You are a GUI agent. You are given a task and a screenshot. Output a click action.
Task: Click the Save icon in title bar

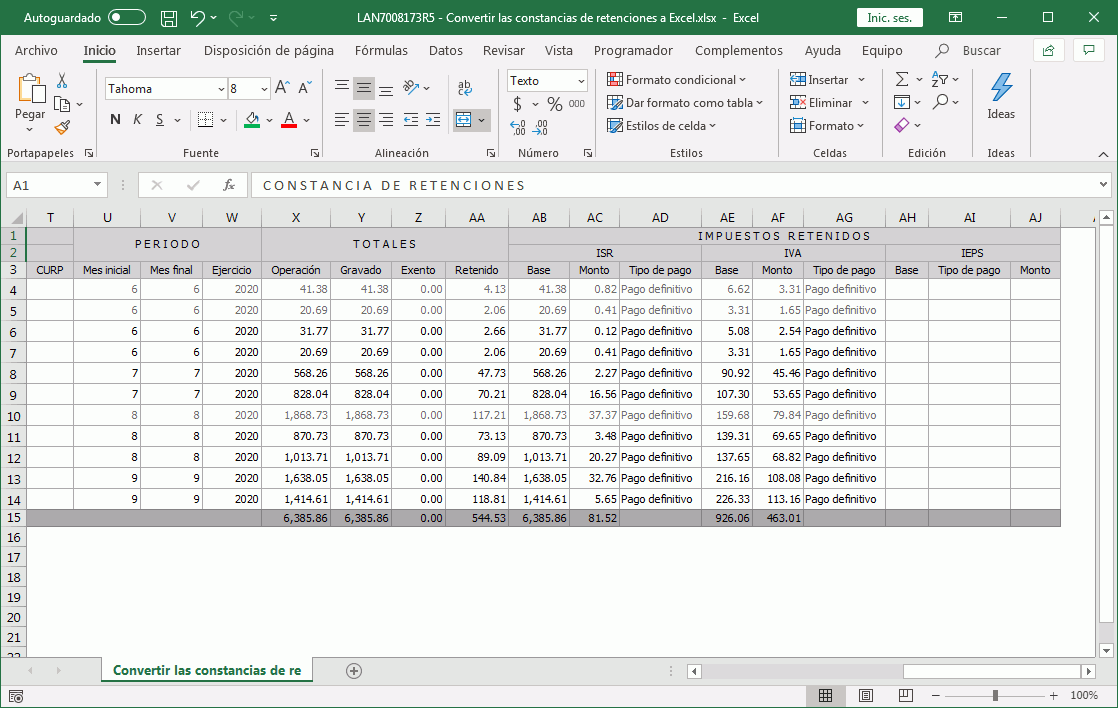pyautogui.click(x=169, y=18)
